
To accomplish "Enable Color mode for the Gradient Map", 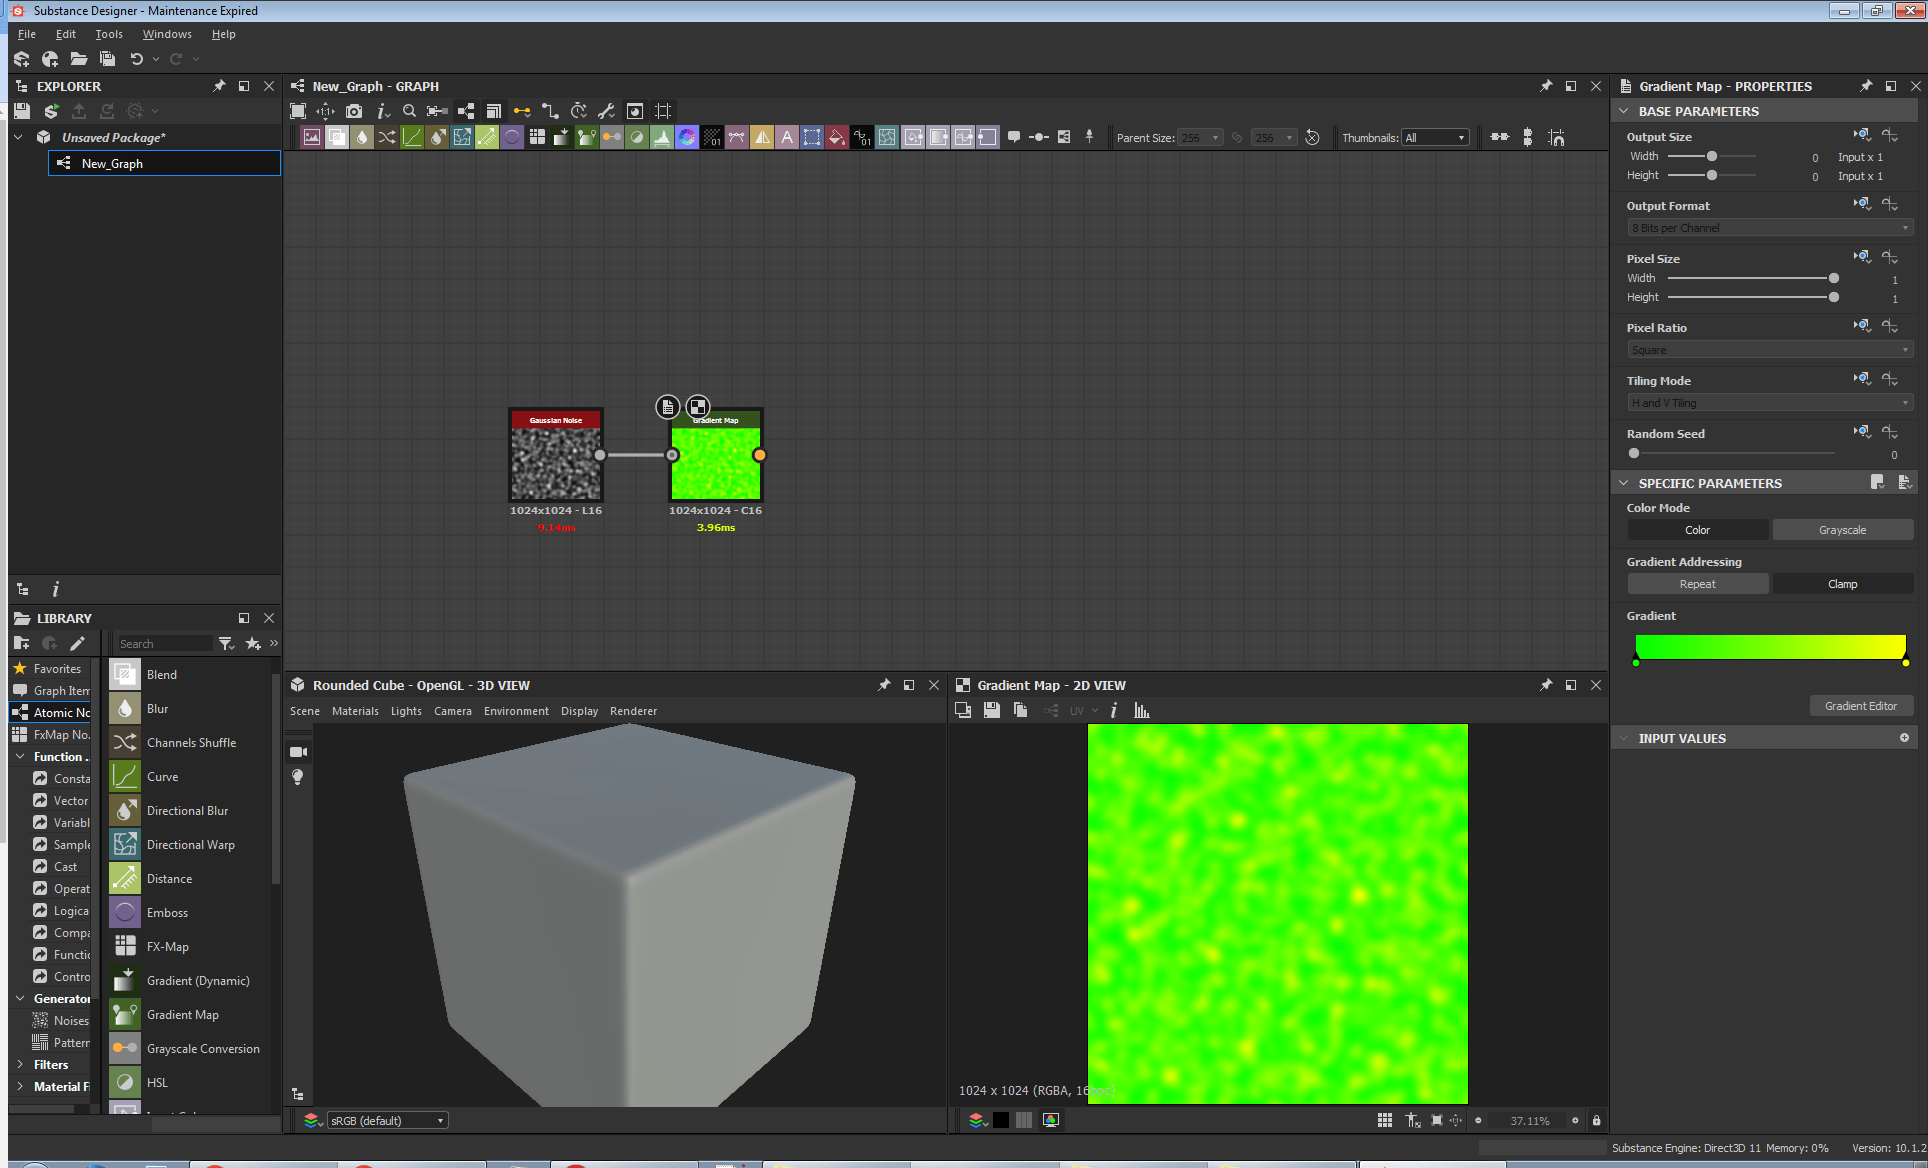I will pyautogui.click(x=1697, y=529).
